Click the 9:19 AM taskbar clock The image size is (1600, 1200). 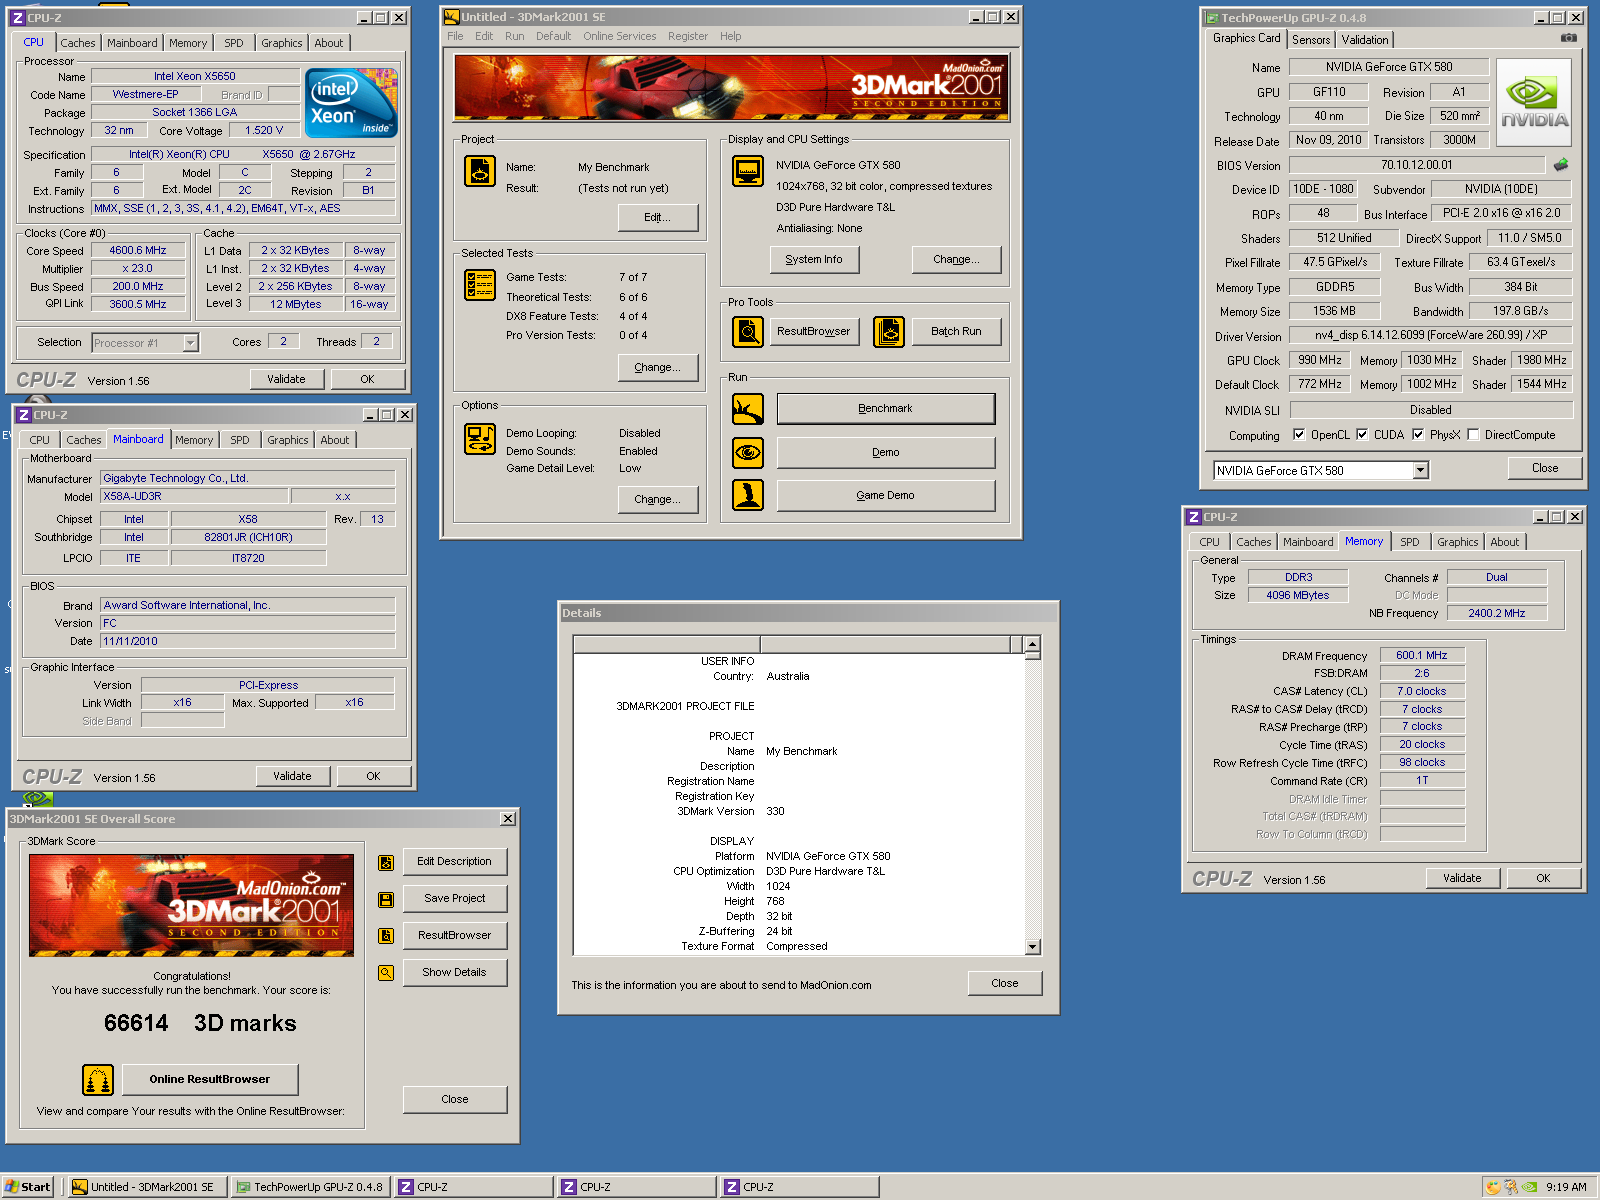pos(1566,1187)
